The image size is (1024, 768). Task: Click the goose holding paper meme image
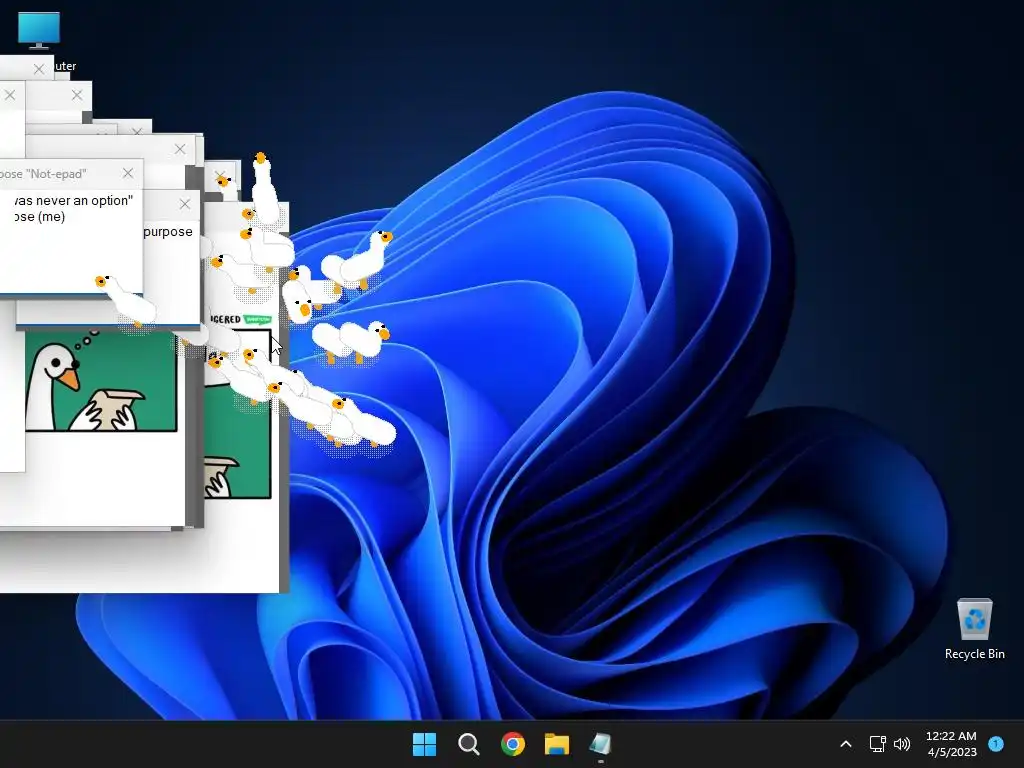click(101, 382)
